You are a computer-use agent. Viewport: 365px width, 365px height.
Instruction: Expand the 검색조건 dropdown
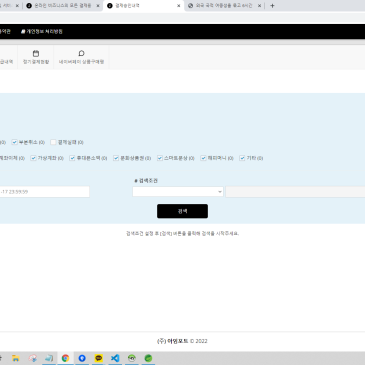click(178, 192)
